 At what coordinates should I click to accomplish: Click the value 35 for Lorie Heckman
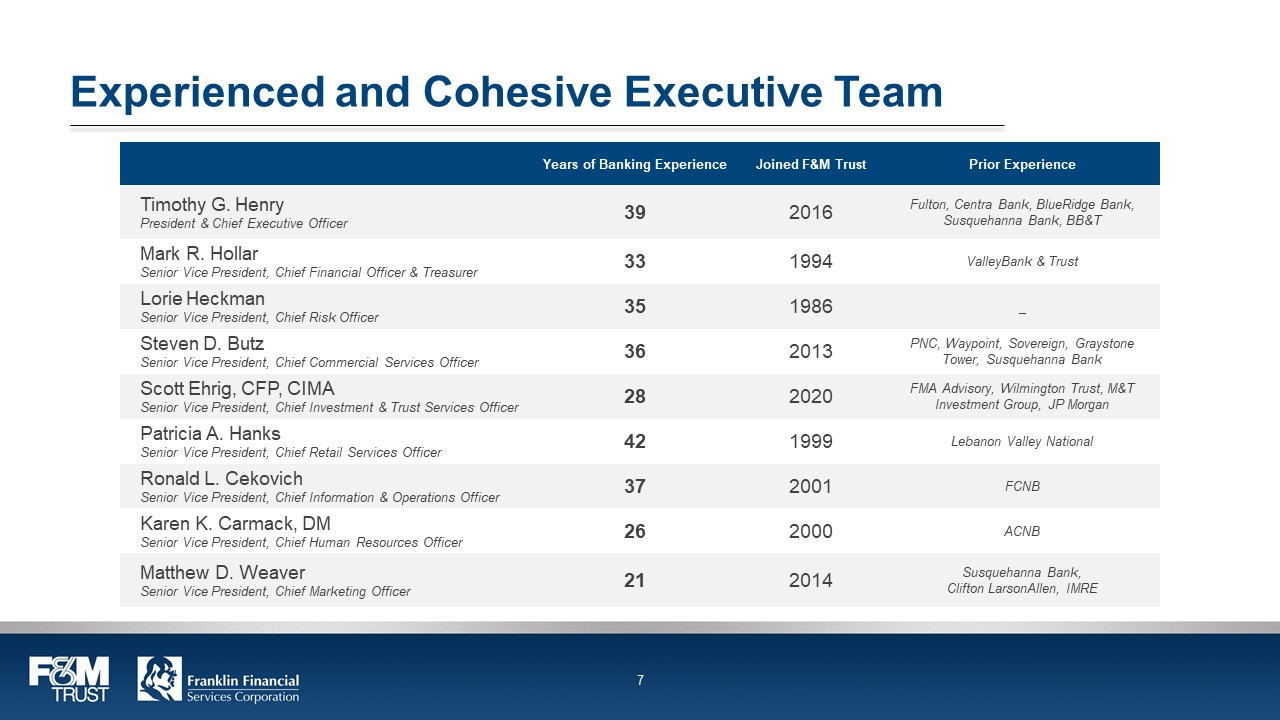[634, 306]
